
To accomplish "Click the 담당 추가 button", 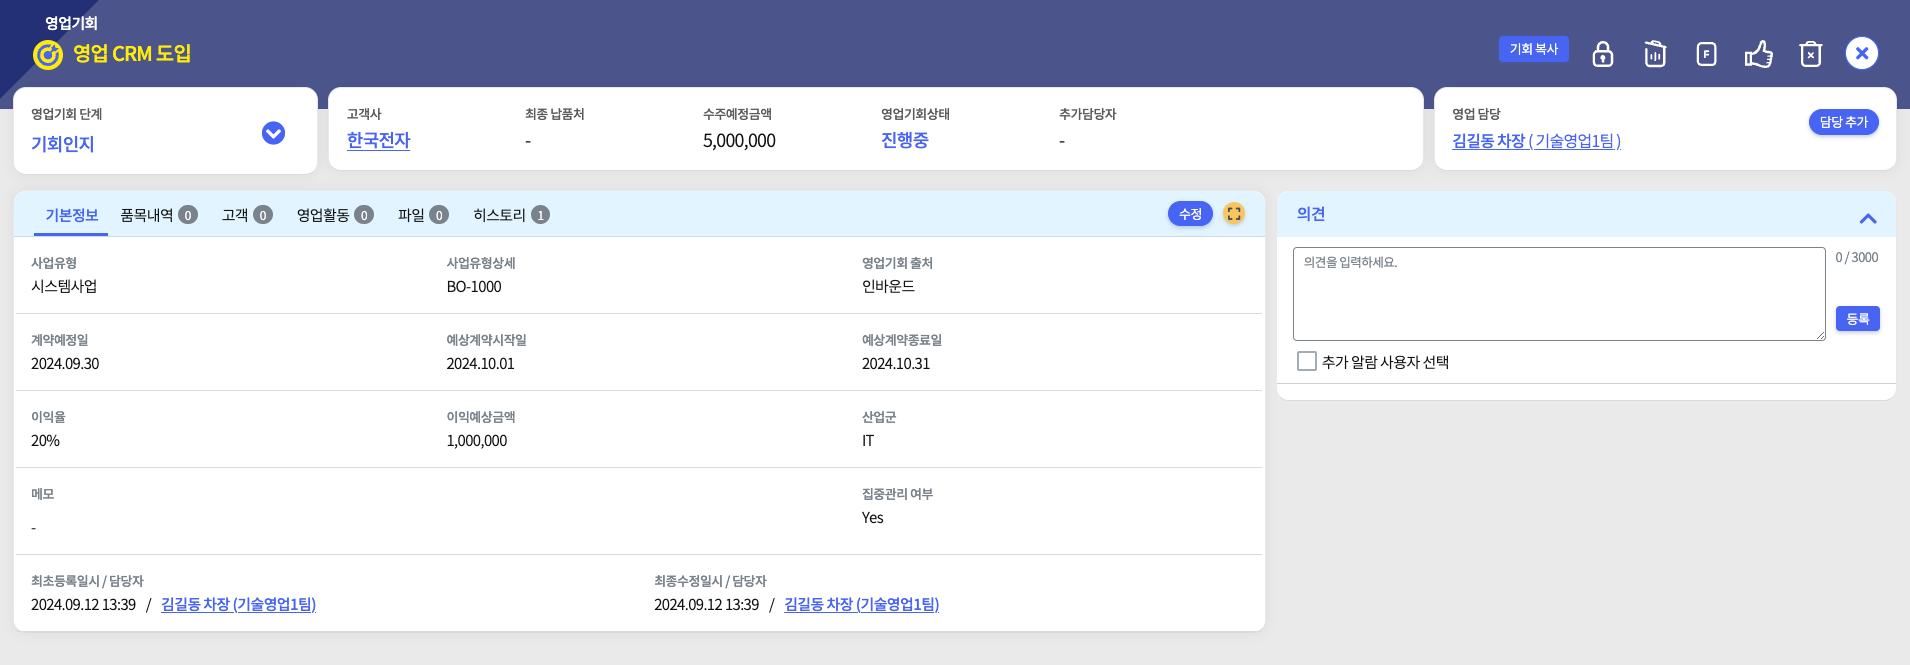I will pos(1843,122).
